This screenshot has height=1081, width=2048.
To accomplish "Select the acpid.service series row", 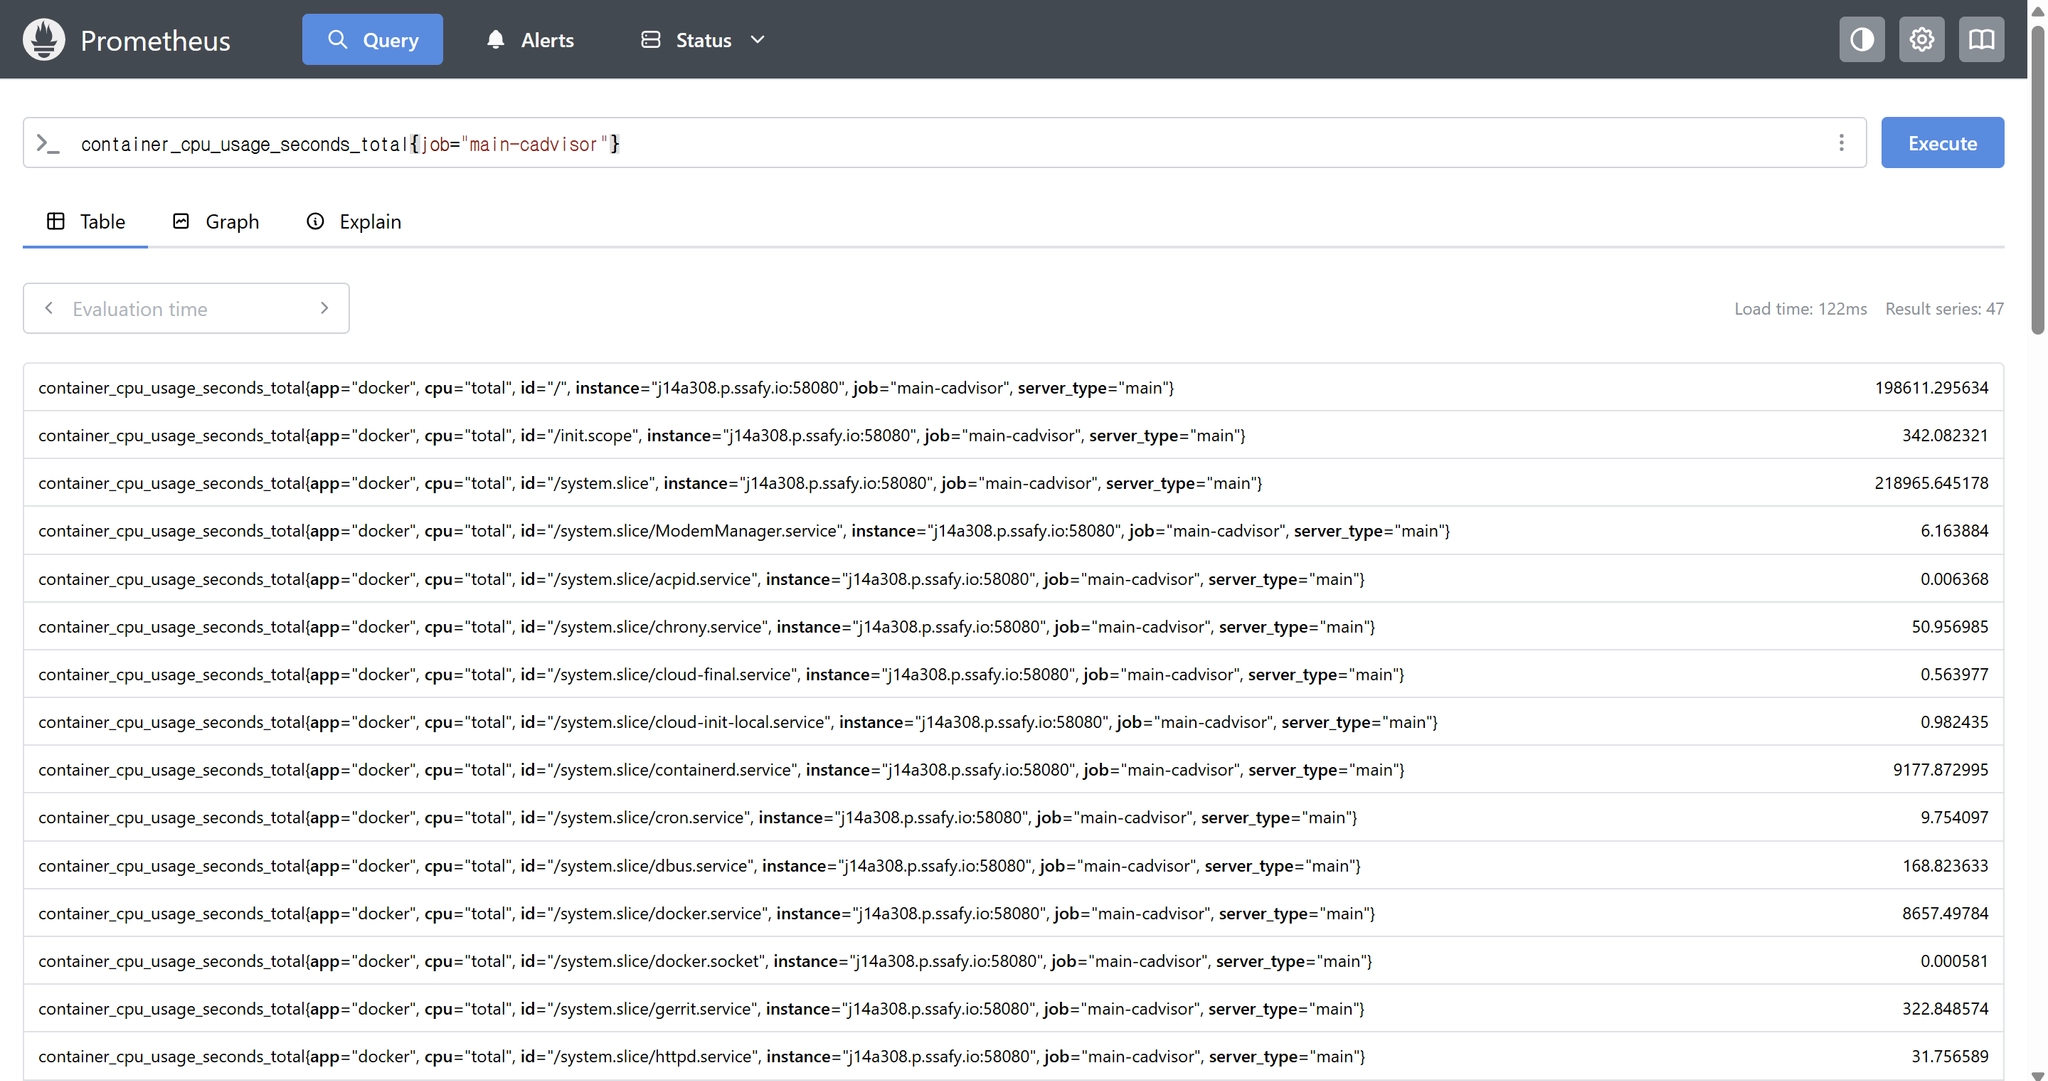I will [x=1013, y=579].
